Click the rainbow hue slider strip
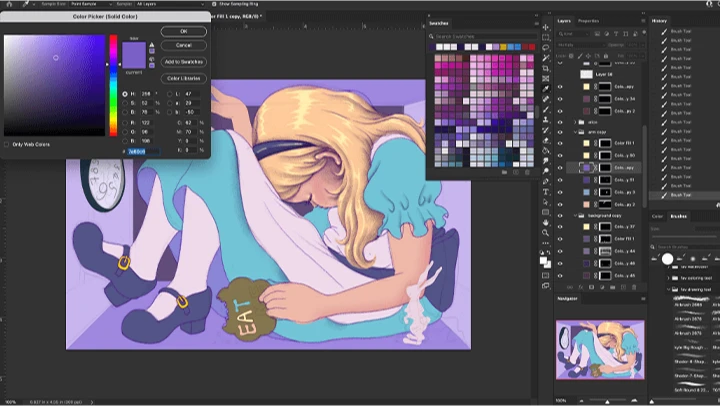The image size is (720, 406). [x=113, y=85]
